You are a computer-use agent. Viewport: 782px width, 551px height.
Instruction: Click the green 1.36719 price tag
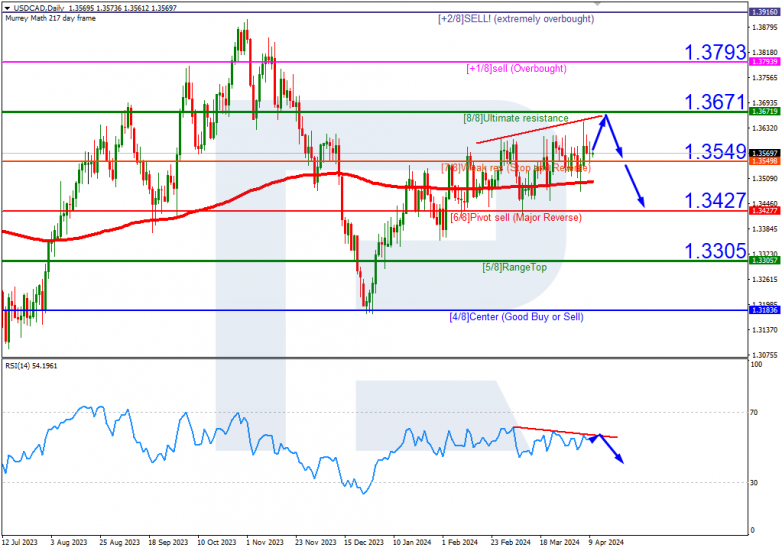[764, 112]
